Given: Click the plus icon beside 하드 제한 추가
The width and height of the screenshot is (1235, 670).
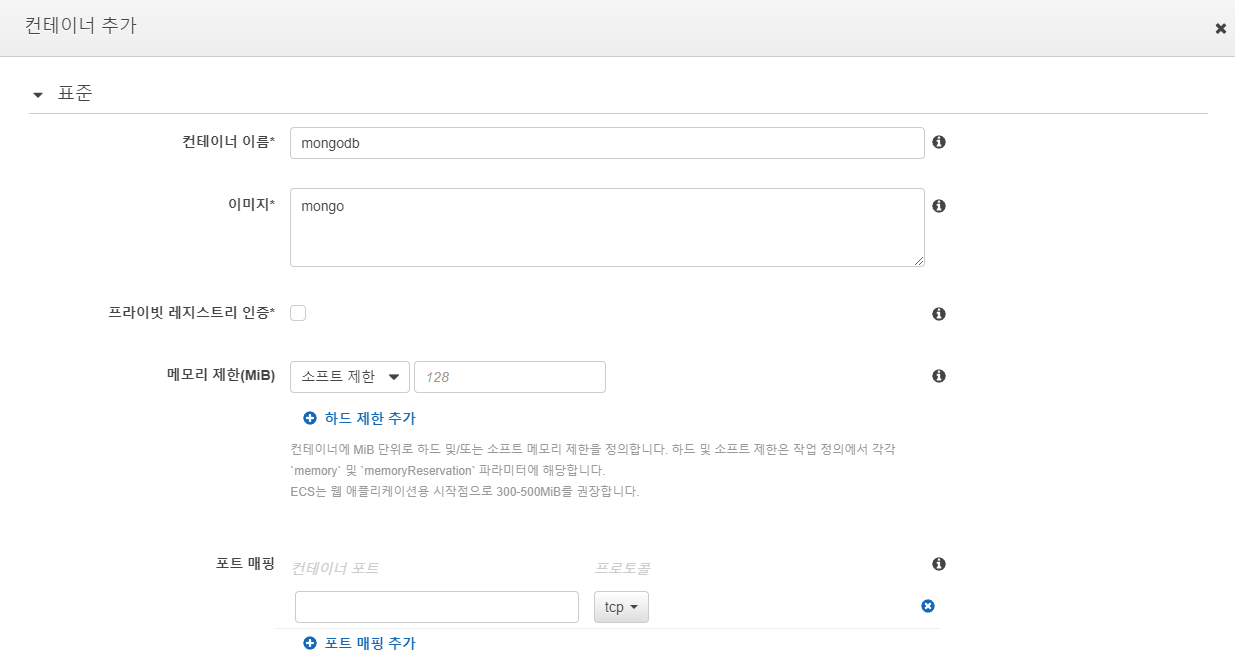Looking at the screenshot, I should click(x=310, y=418).
